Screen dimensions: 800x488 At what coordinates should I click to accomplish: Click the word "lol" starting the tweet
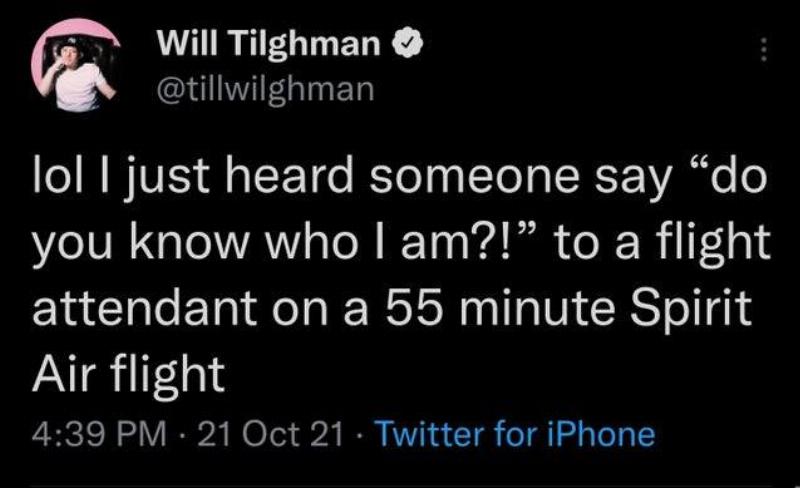56,185
